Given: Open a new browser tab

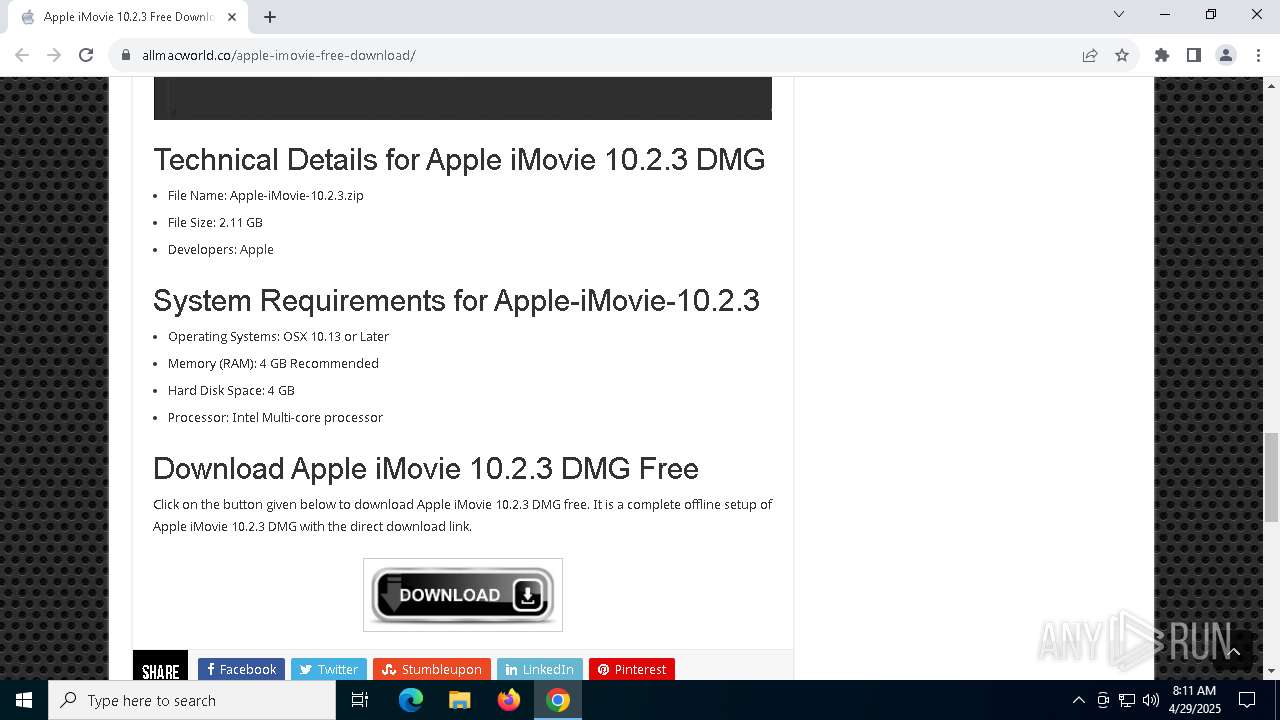Looking at the screenshot, I should click(x=270, y=16).
